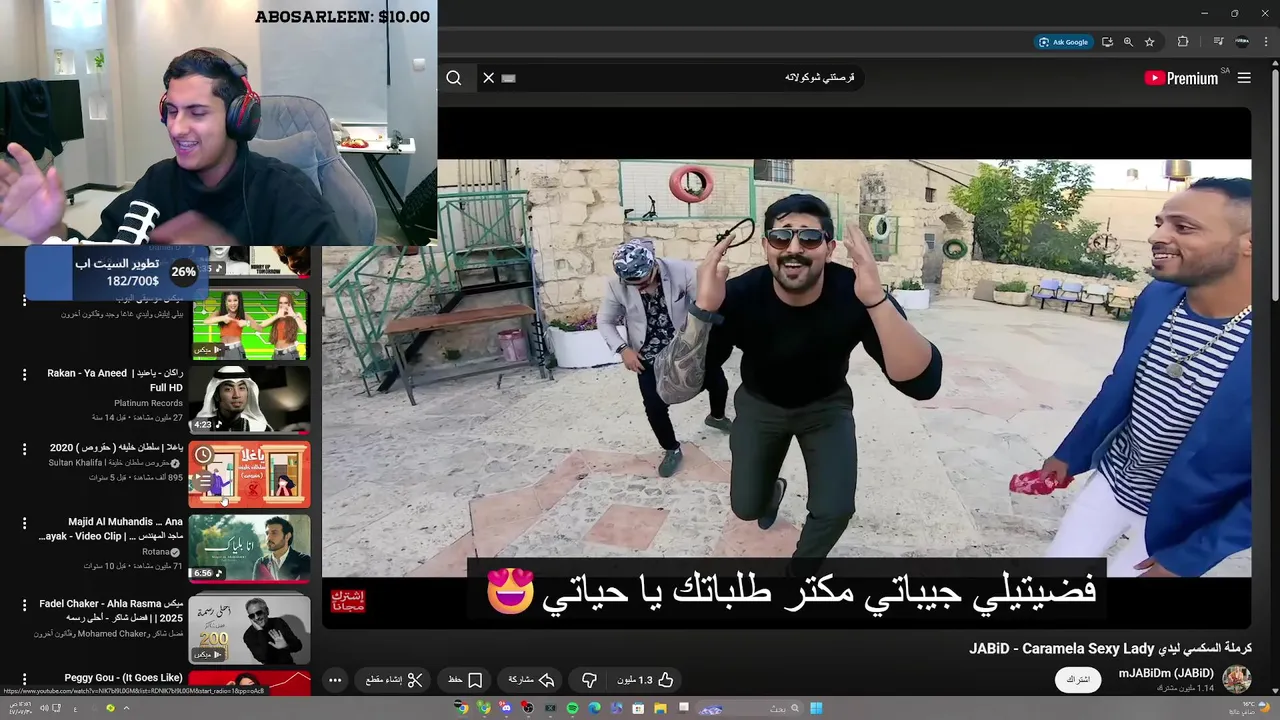Open options menu for Rakan - Ya Aneed

(x=24, y=375)
